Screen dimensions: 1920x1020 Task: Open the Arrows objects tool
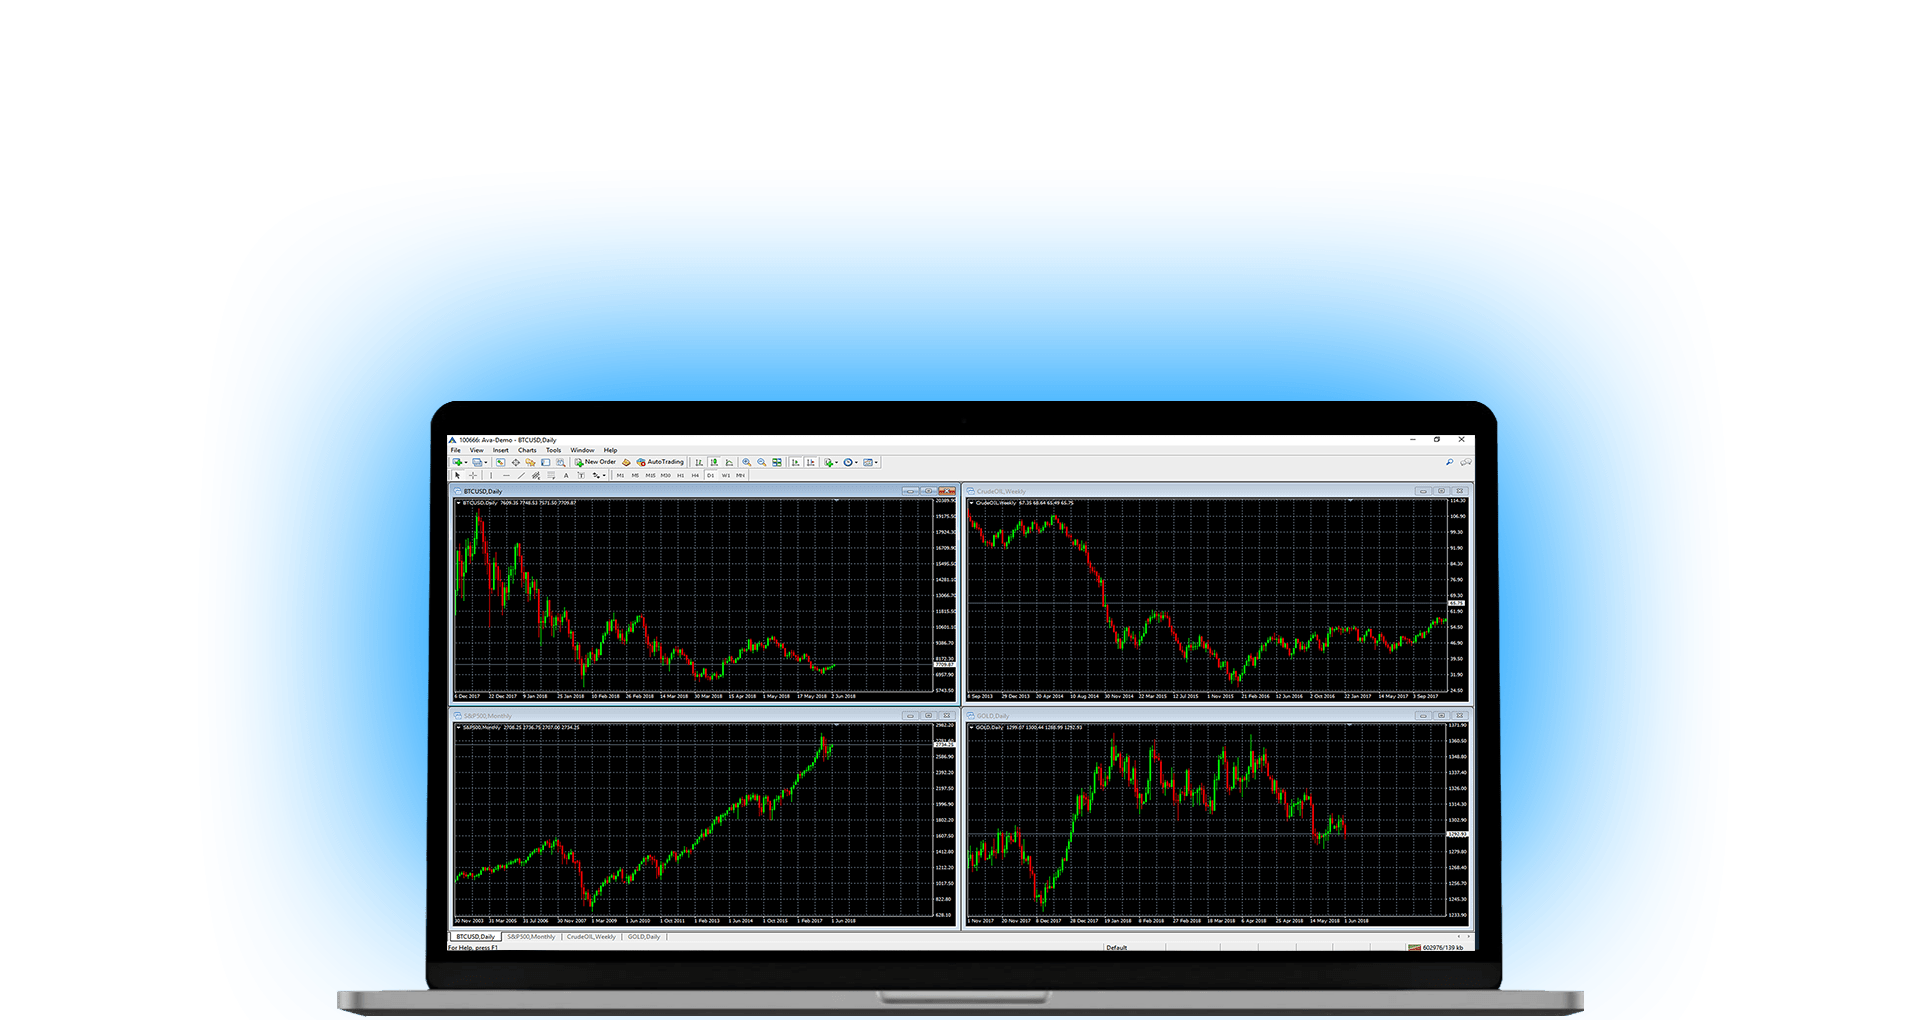596,475
